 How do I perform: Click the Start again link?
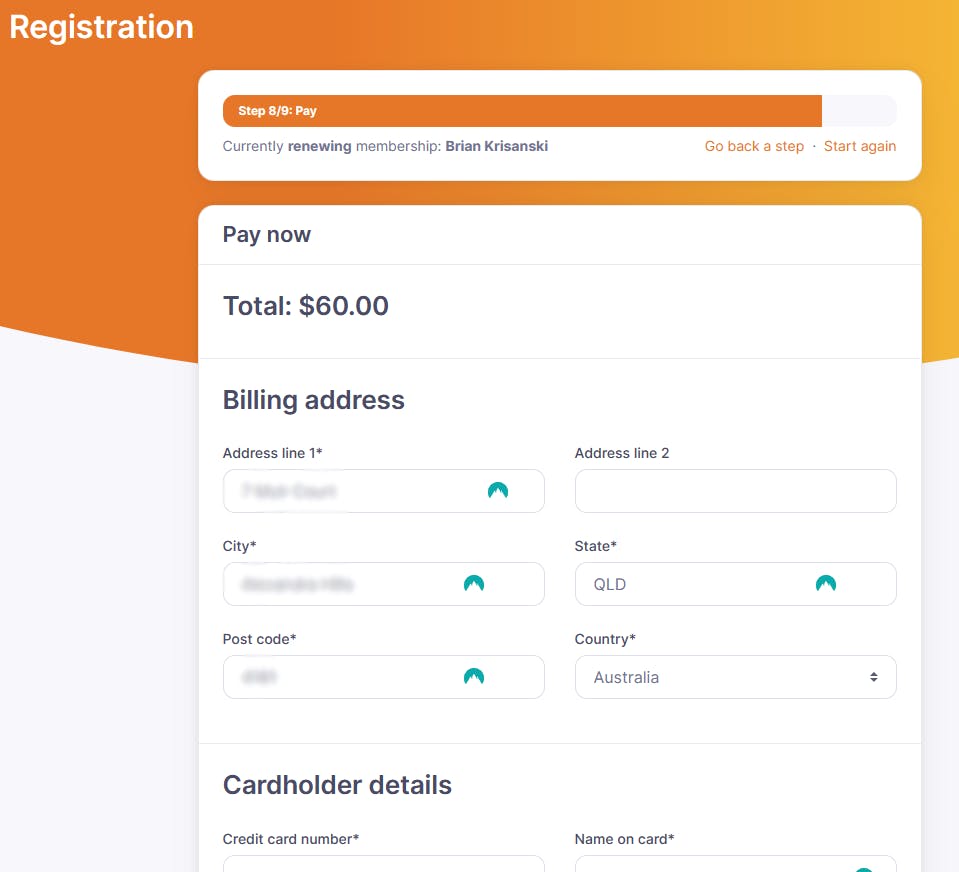(x=860, y=146)
